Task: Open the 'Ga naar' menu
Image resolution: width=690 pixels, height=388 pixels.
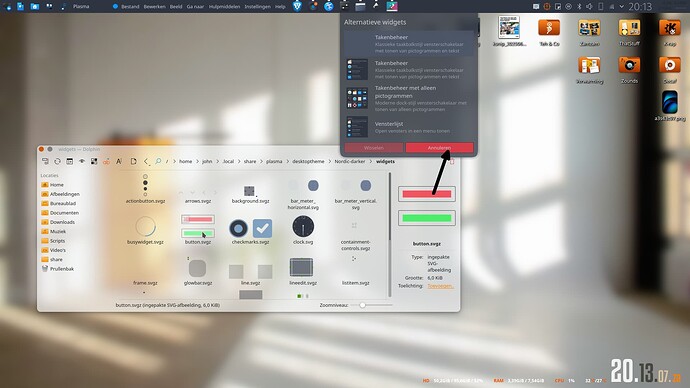Action: 195,7
